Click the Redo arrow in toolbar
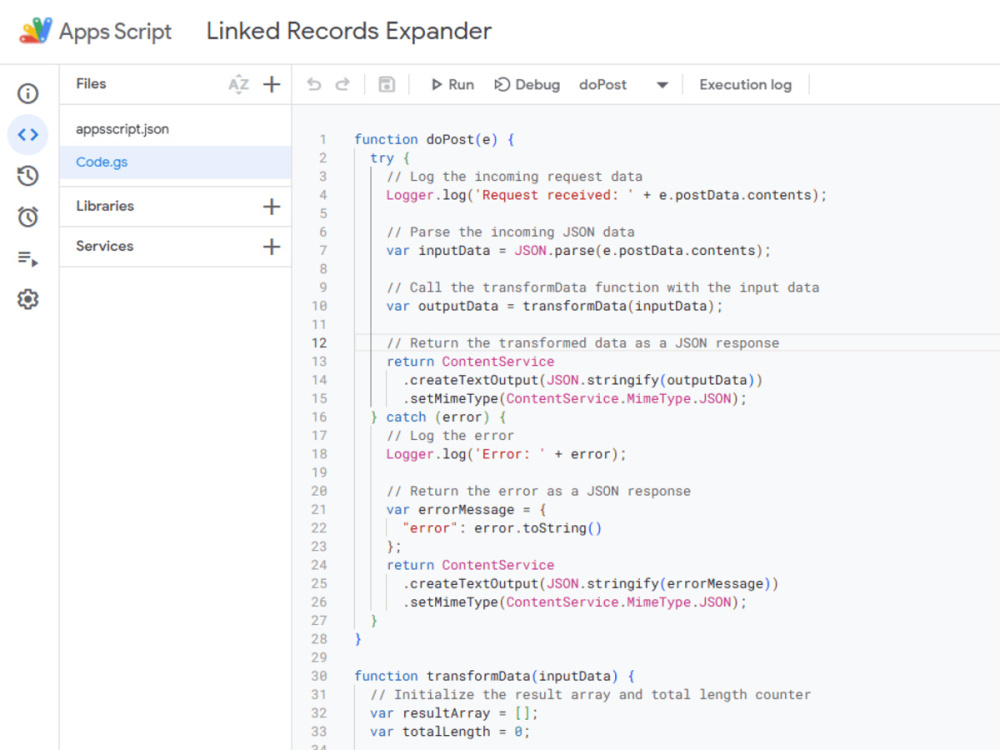This screenshot has width=1000, height=750. 343,84
